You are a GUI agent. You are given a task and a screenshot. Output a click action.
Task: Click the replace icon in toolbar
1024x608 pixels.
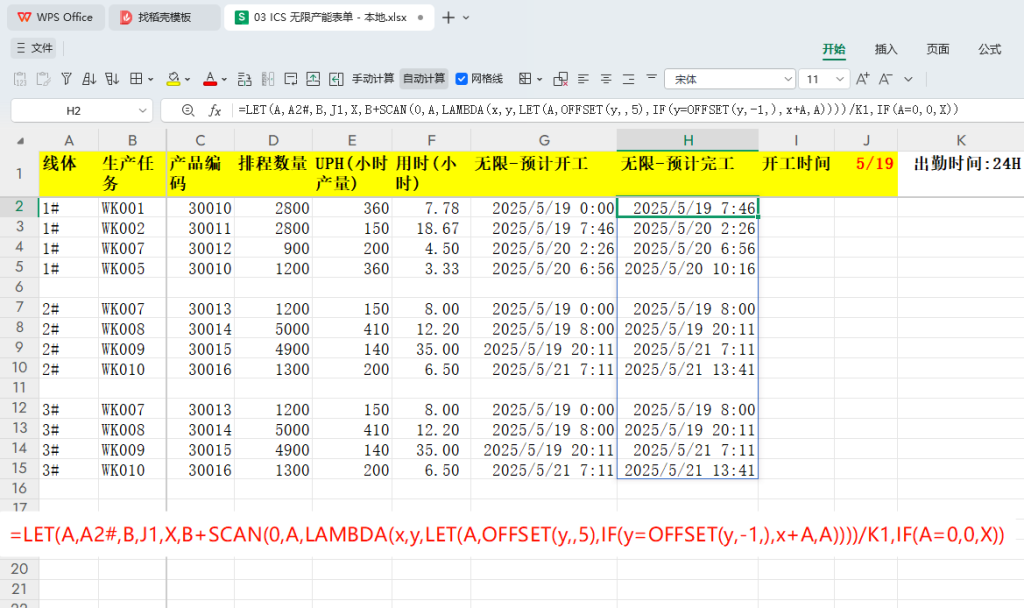[245, 79]
